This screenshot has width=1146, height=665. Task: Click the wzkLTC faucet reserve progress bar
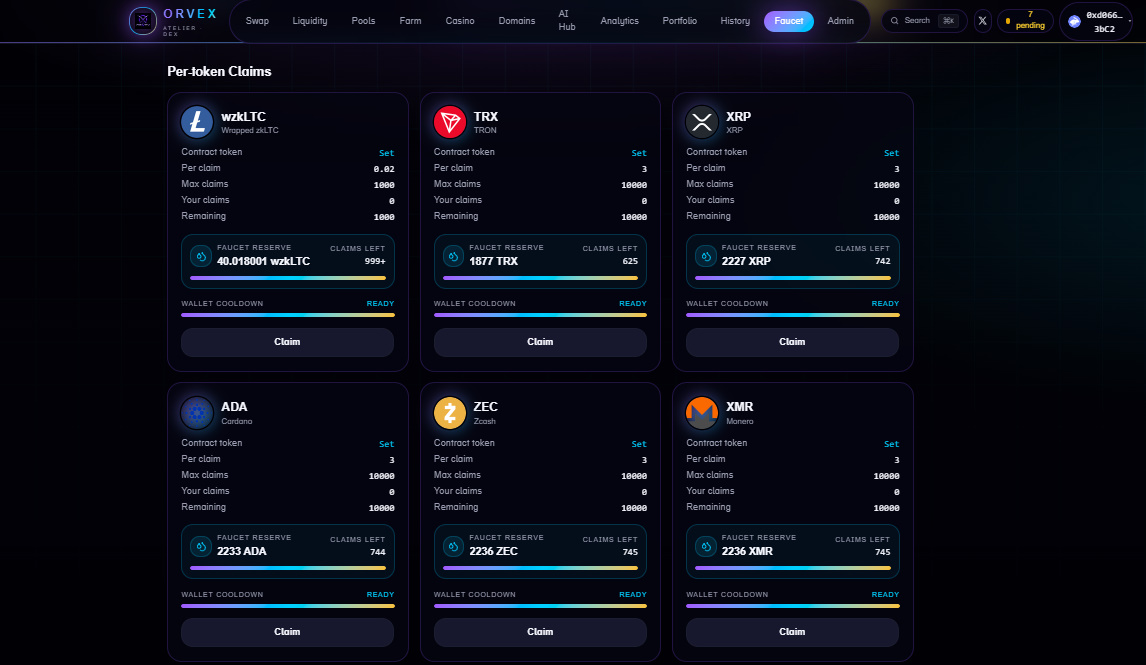(x=288, y=278)
